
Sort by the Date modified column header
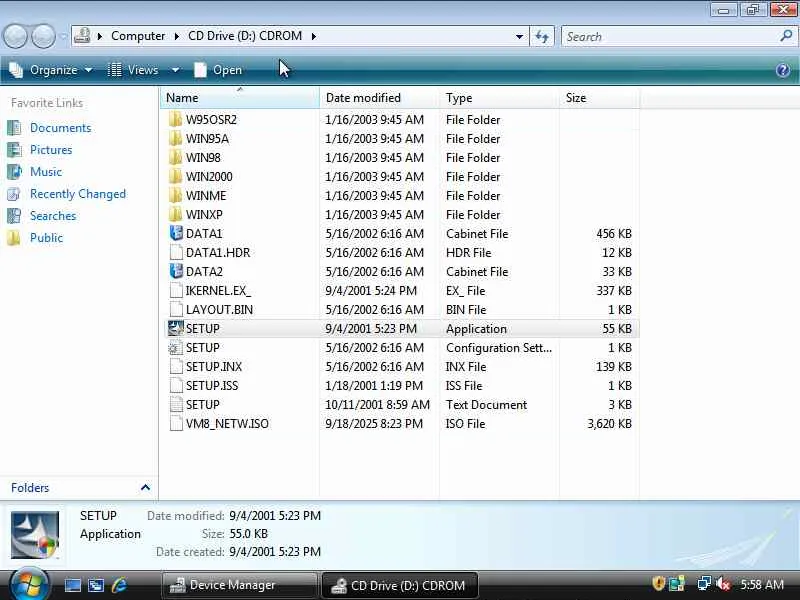point(379,97)
